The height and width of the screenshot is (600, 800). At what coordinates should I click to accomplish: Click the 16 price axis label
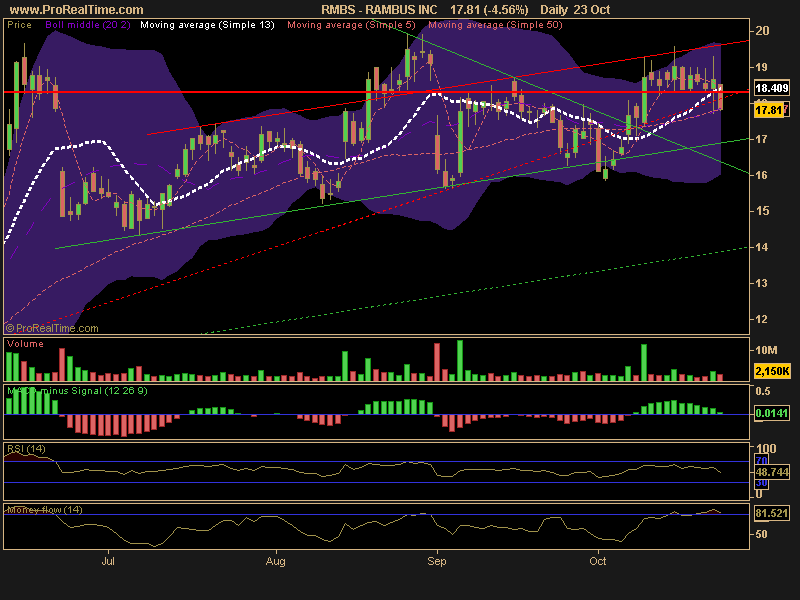click(762, 175)
